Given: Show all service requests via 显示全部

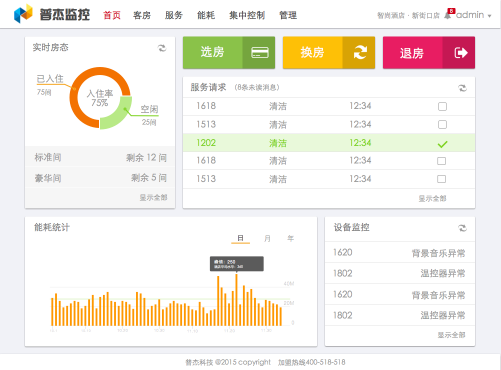Looking at the screenshot, I should pos(432,199).
